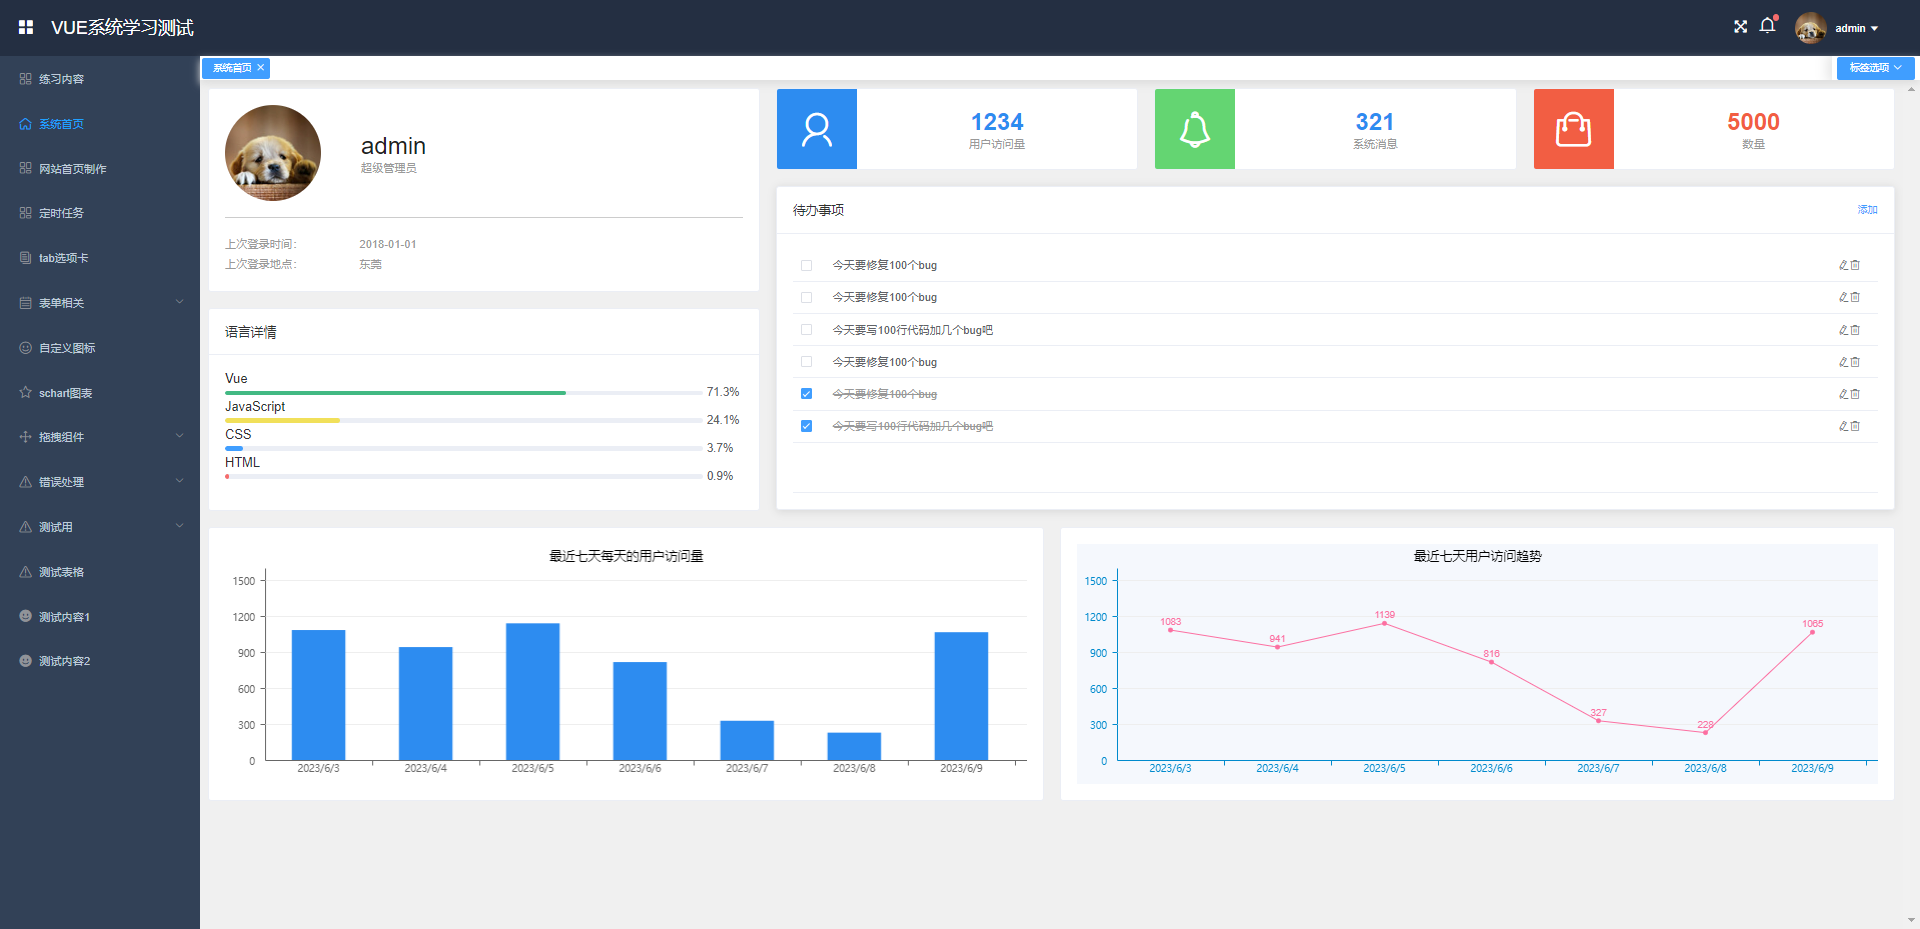The height and width of the screenshot is (929, 1920).
Task: Open the 练习内容 menu item
Action: pos(100,79)
